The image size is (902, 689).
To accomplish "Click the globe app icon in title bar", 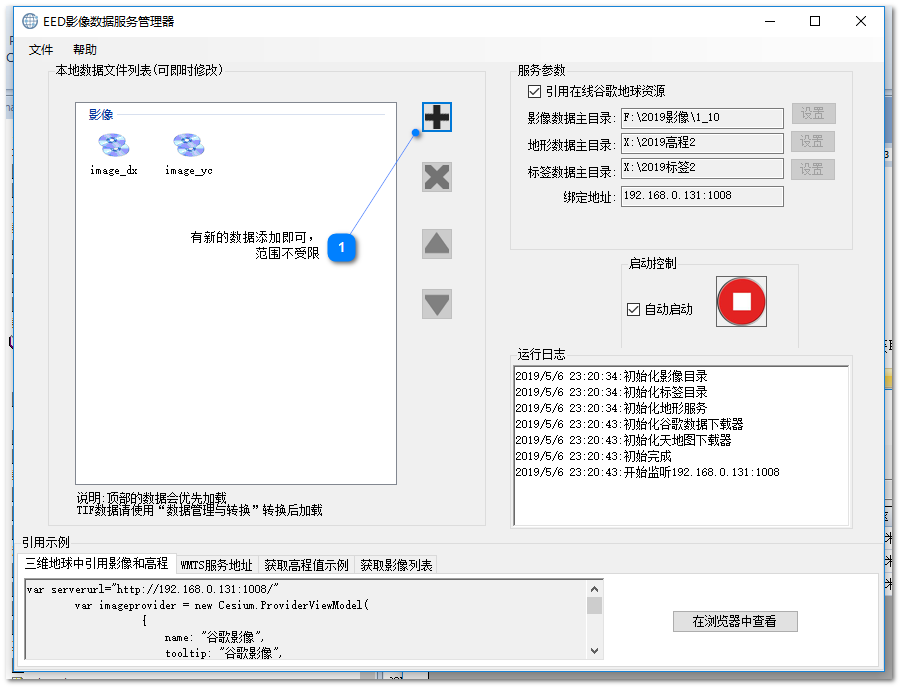I will pyautogui.click(x=30, y=21).
